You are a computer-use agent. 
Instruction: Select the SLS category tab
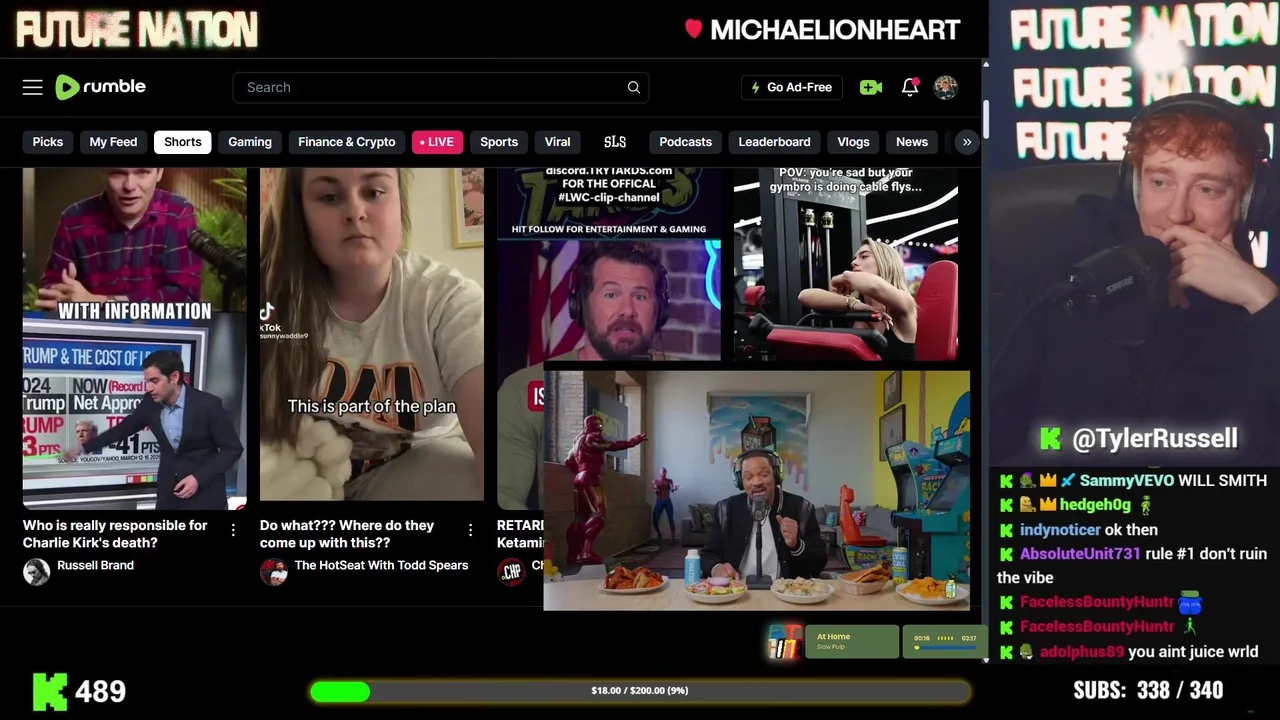[x=615, y=142]
